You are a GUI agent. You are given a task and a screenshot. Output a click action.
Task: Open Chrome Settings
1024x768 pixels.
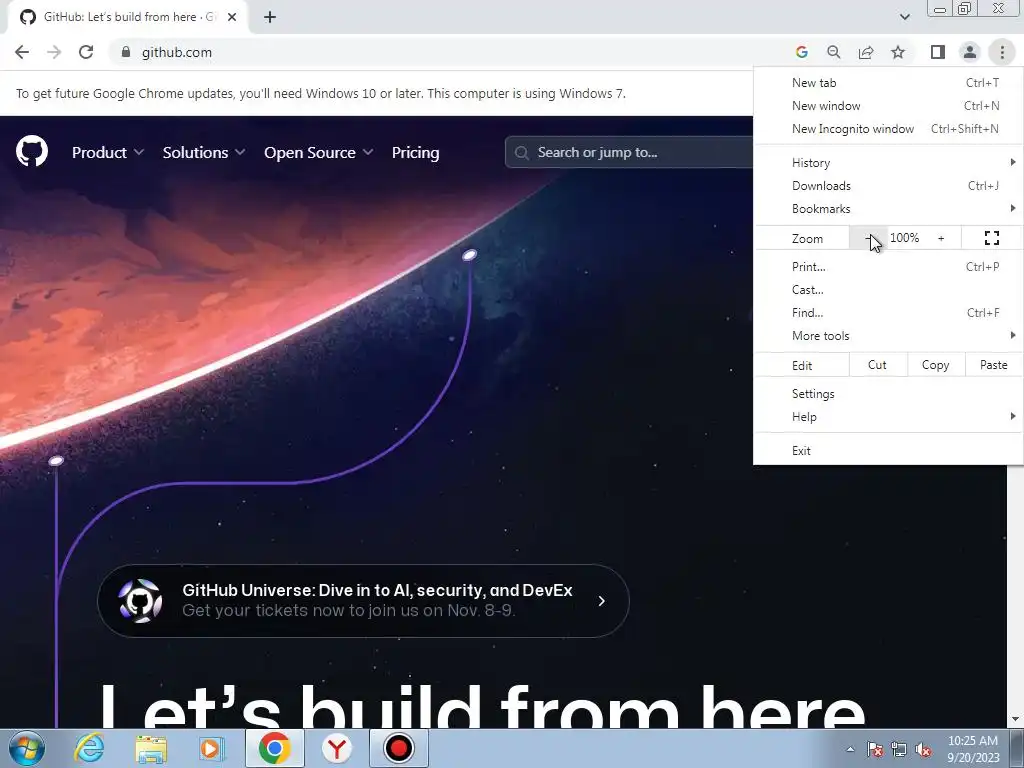click(888, 394)
